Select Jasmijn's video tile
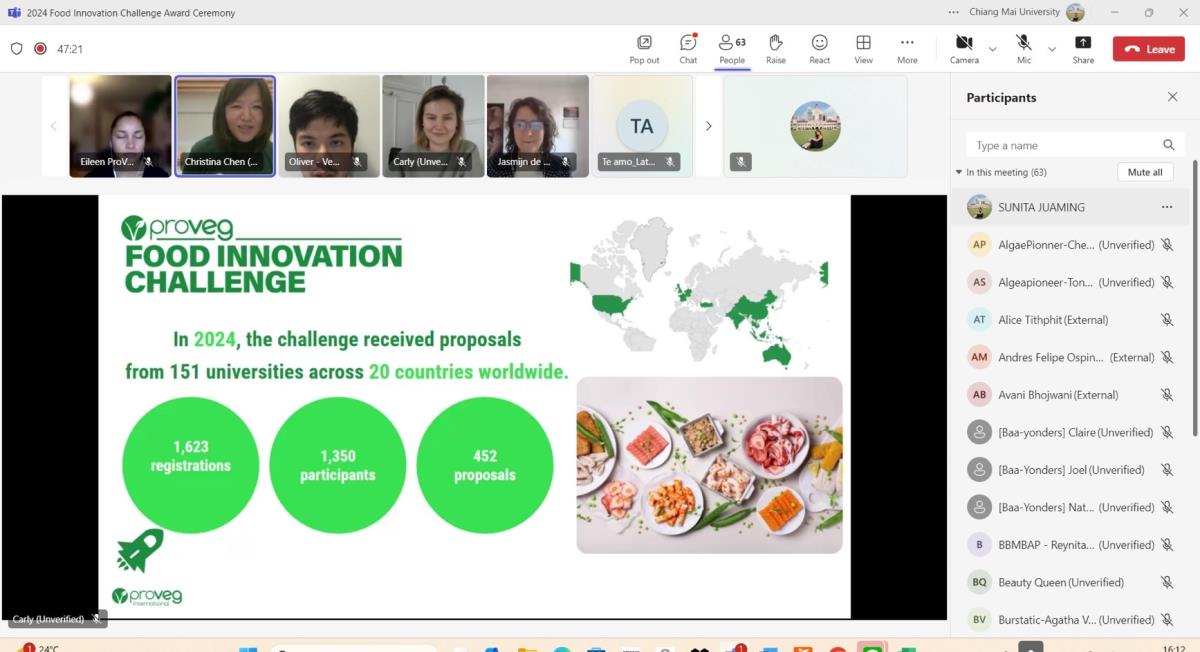 (x=538, y=126)
